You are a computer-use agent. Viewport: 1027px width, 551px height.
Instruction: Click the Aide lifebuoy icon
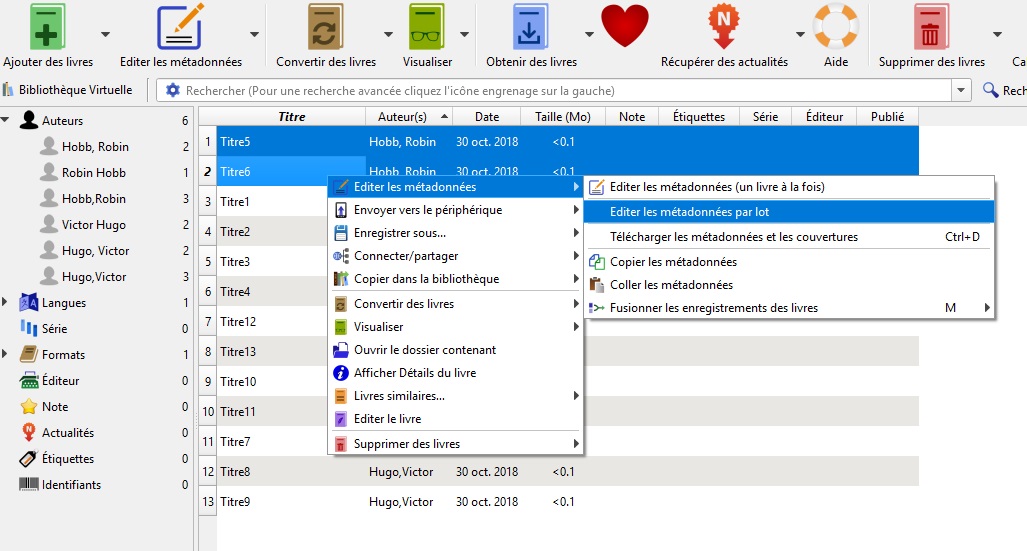pos(836,27)
